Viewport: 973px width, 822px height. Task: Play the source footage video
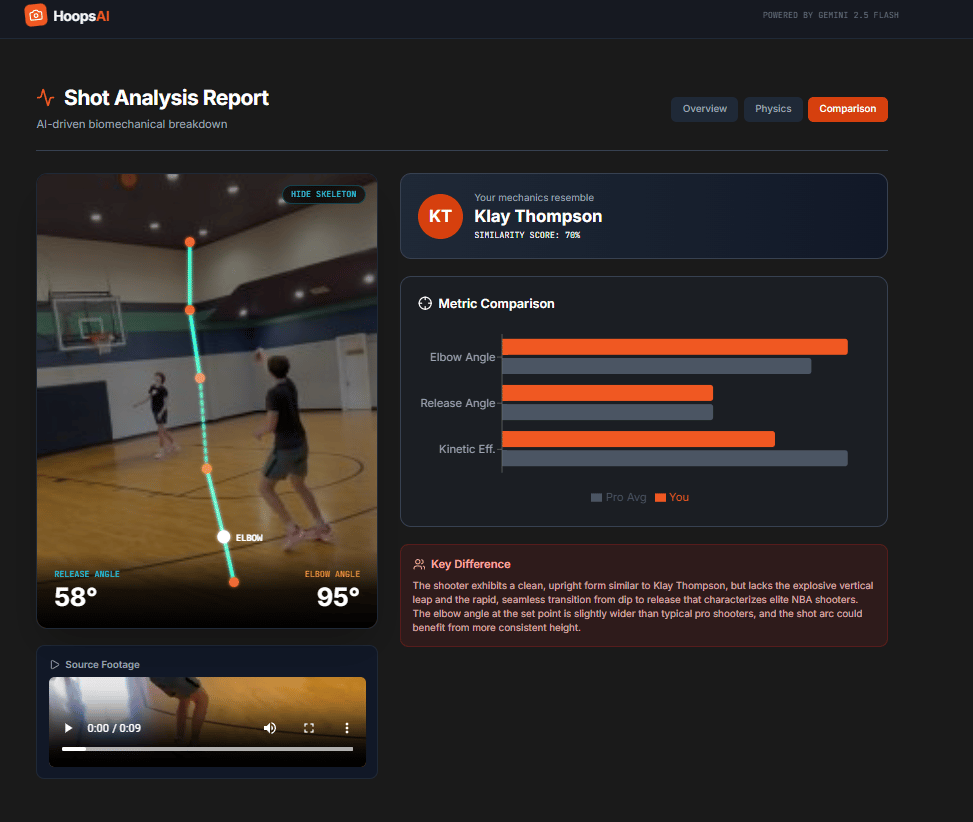[x=68, y=728]
